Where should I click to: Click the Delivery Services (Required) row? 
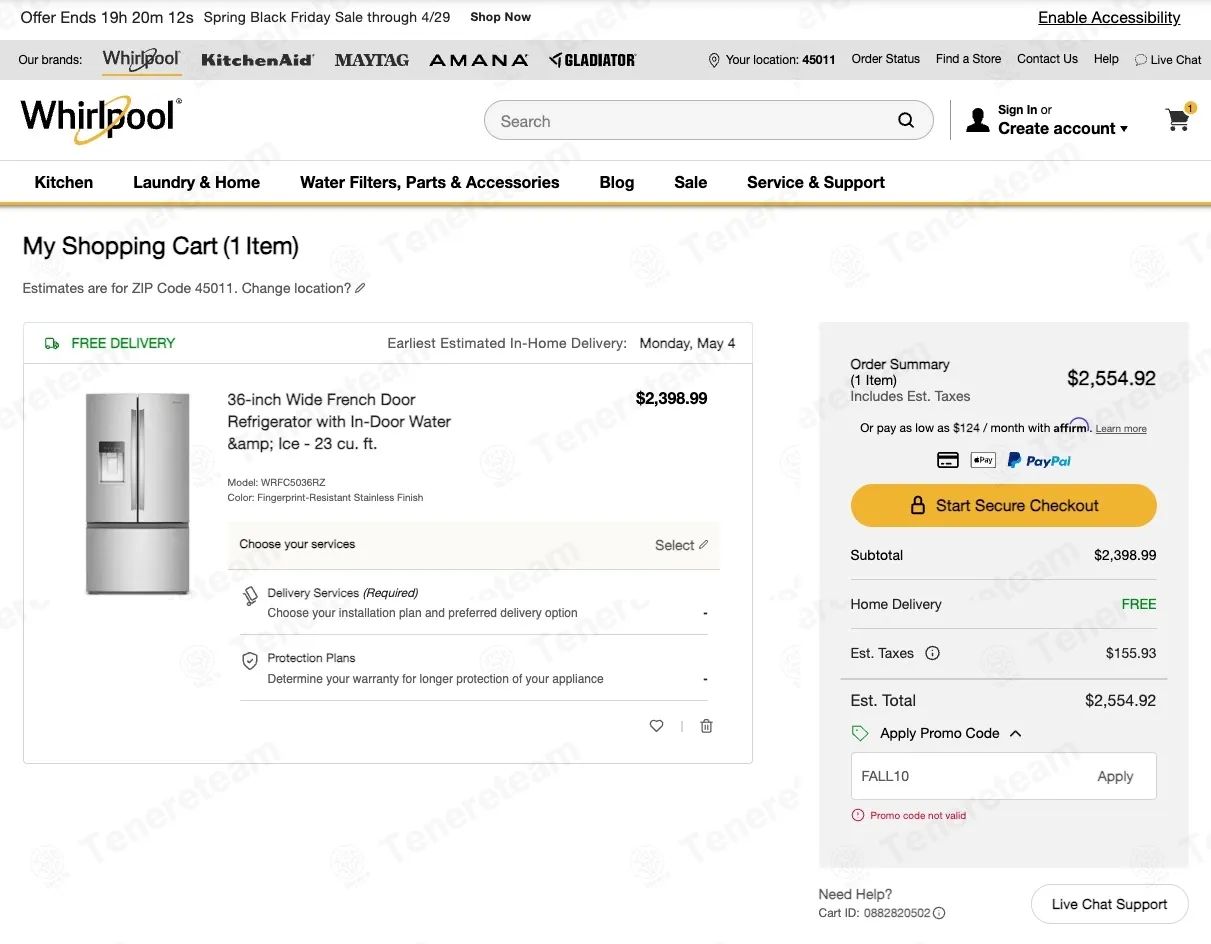point(474,603)
